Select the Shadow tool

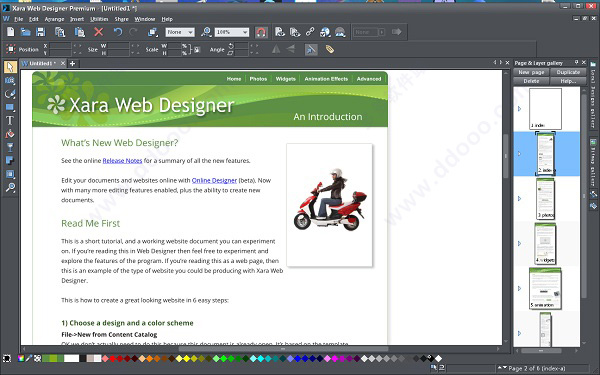(10, 161)
